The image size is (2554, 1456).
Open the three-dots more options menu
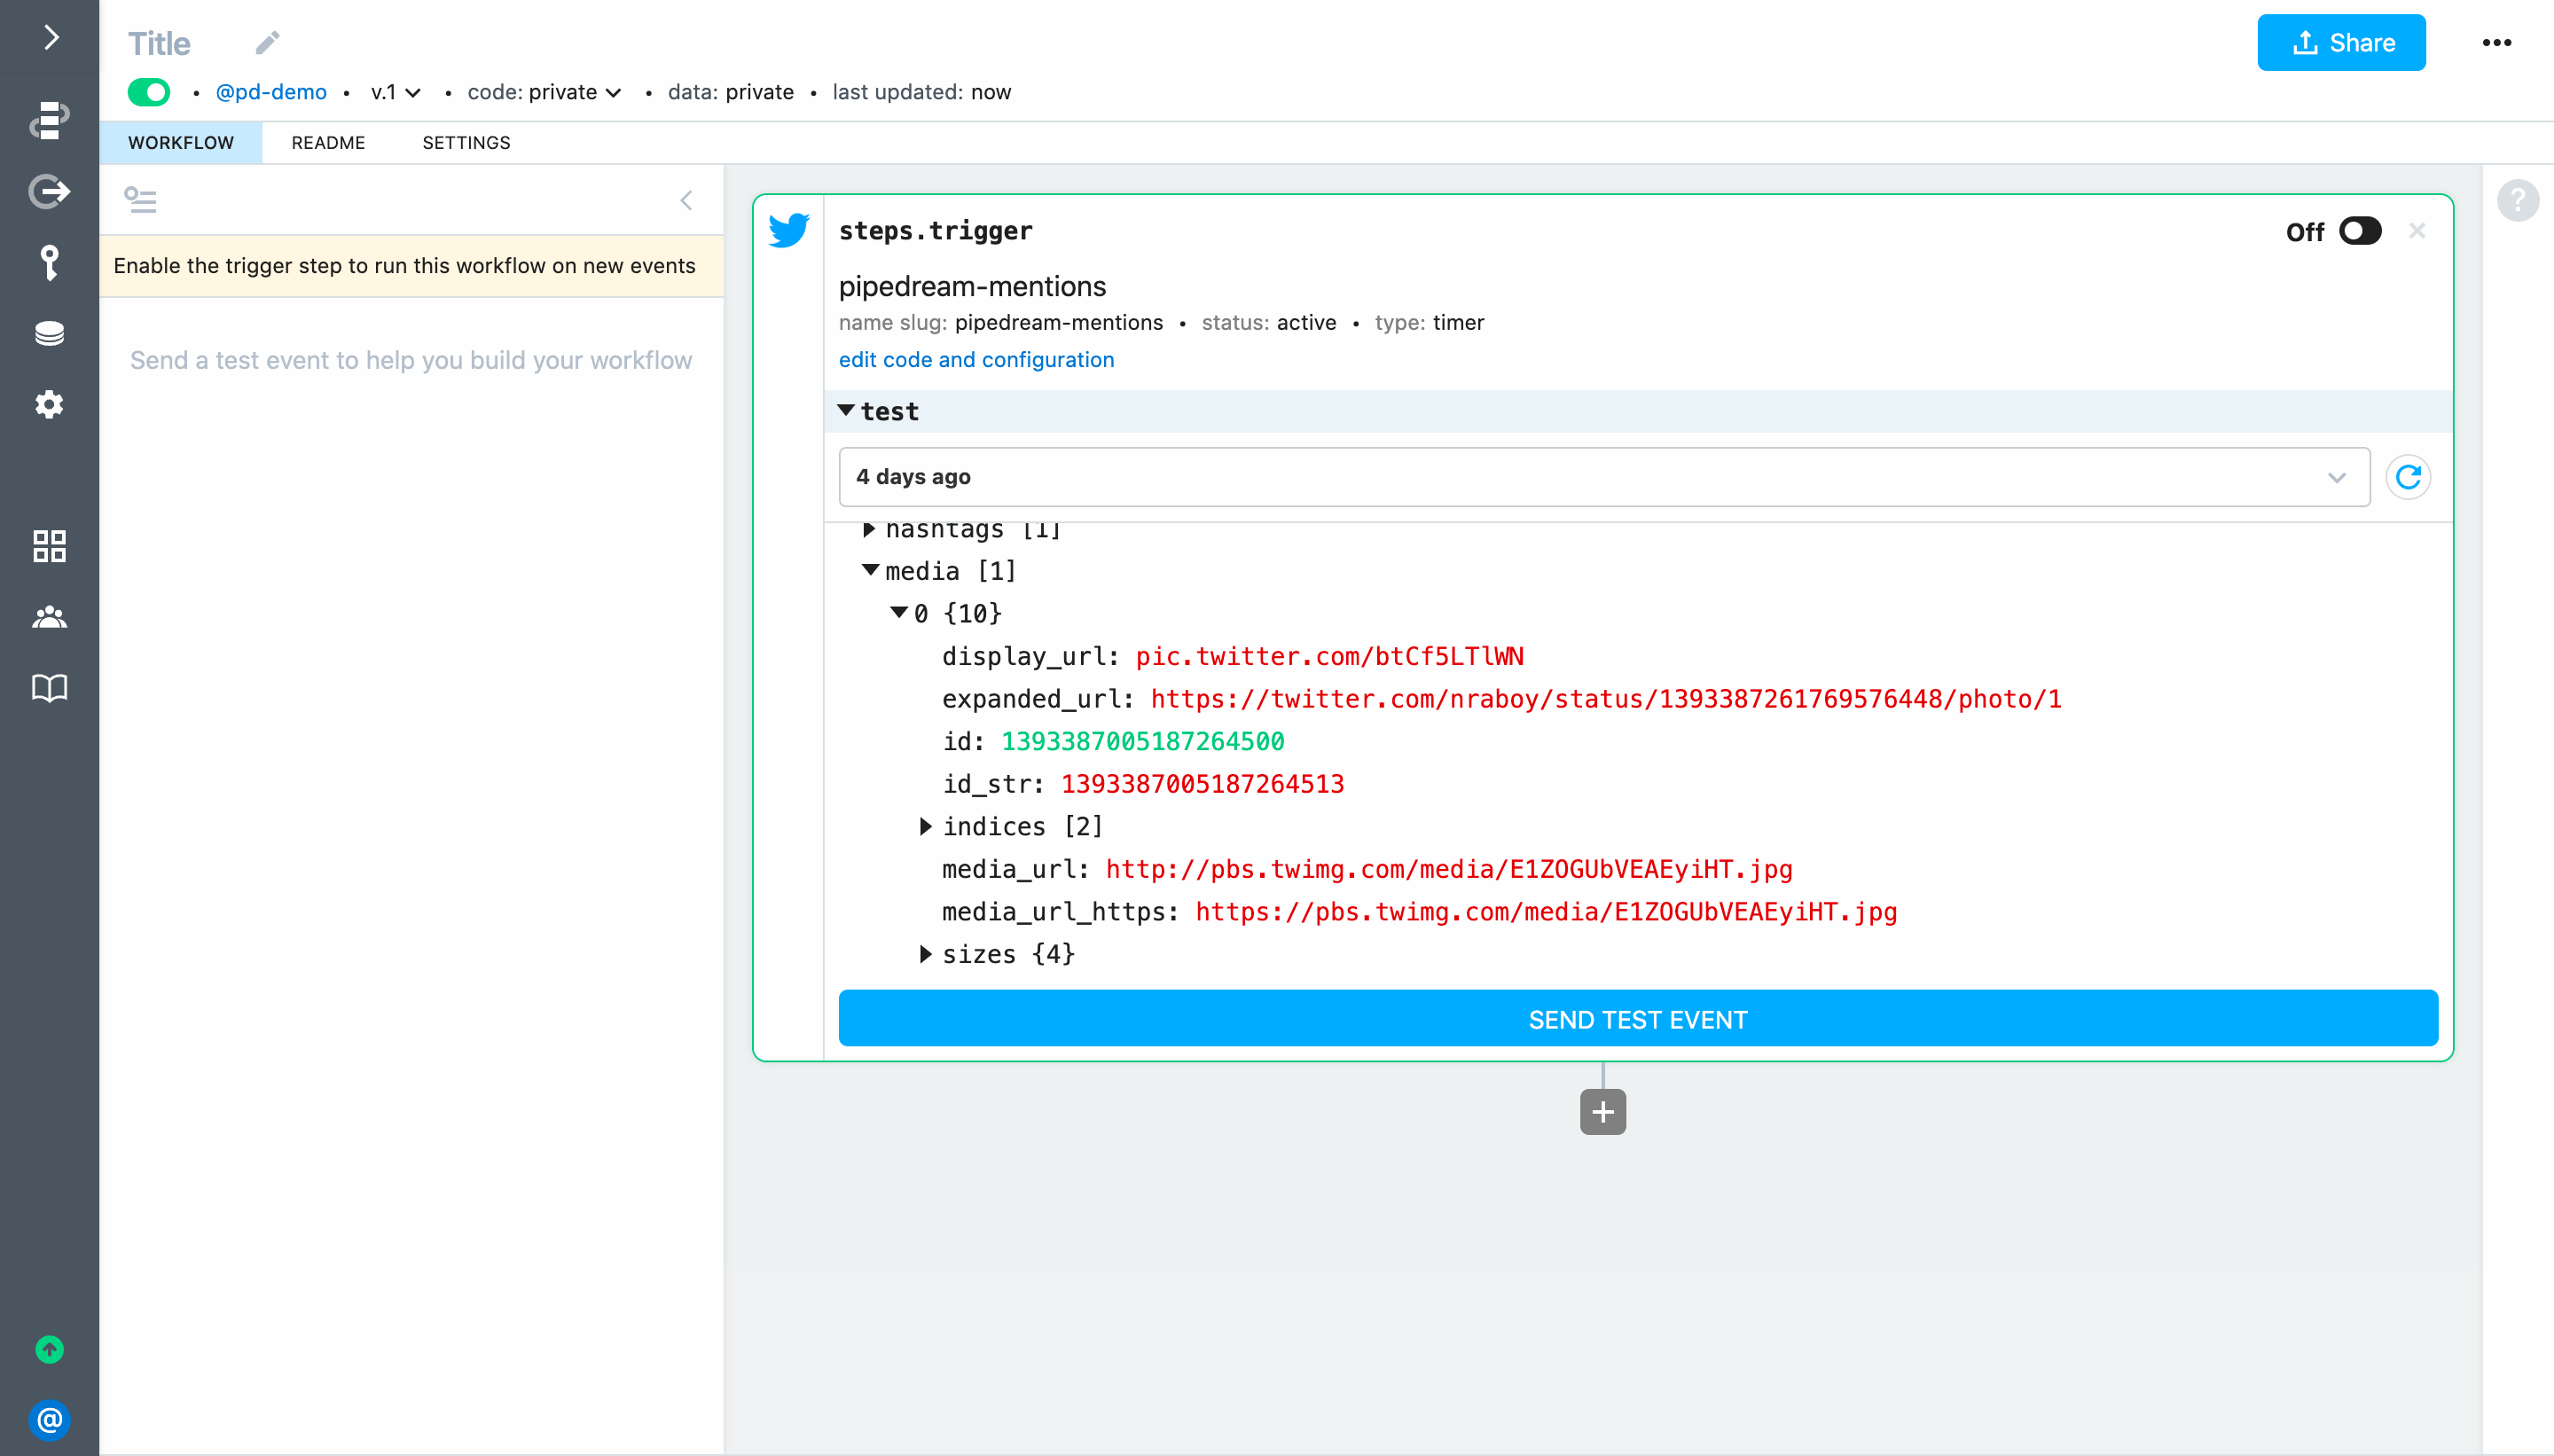tap(2496, 43)
